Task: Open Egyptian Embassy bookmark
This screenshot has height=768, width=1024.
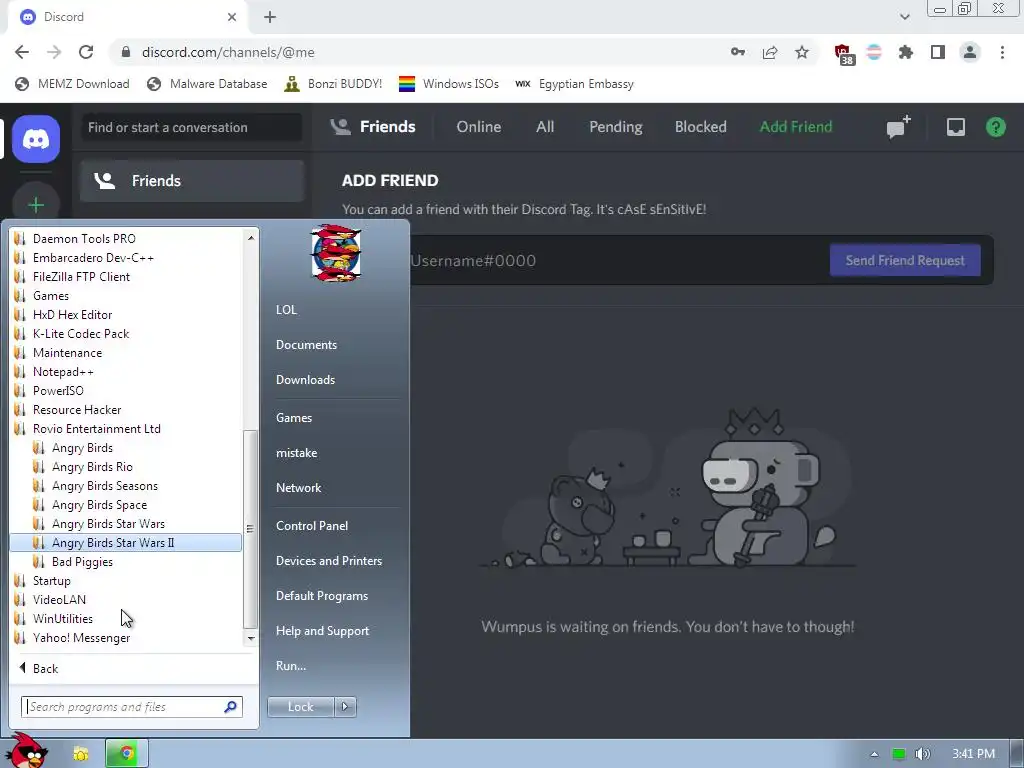Action: [575, 84]
